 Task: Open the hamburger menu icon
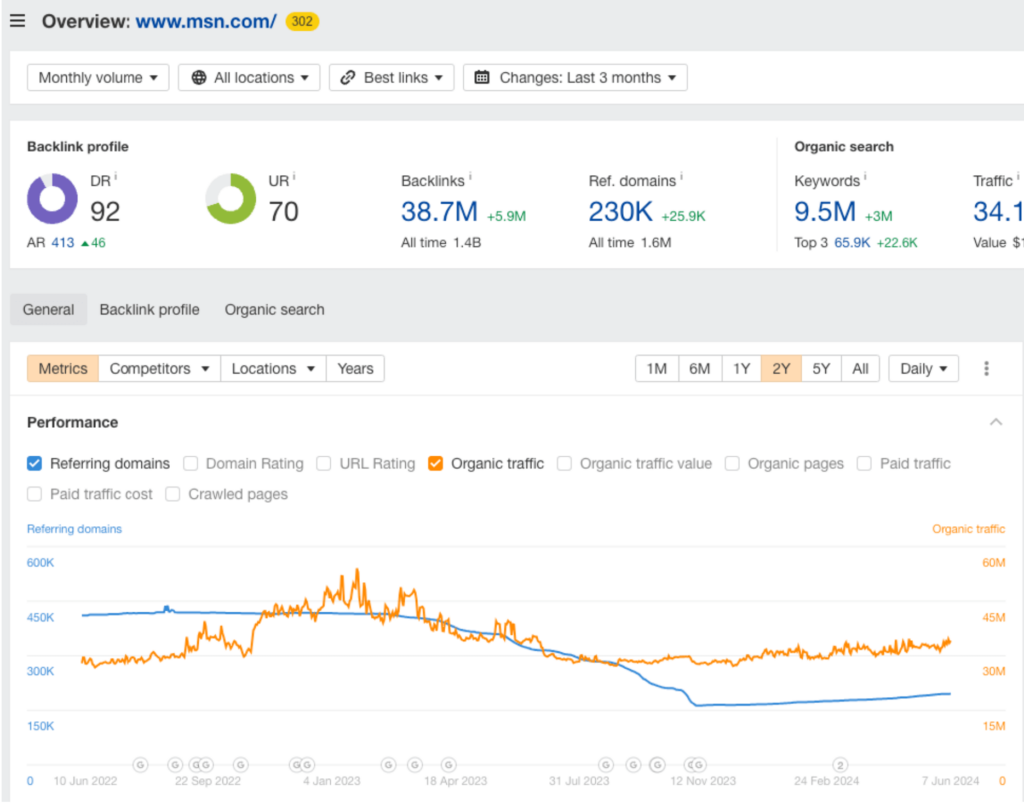click(x=17, y=21)
